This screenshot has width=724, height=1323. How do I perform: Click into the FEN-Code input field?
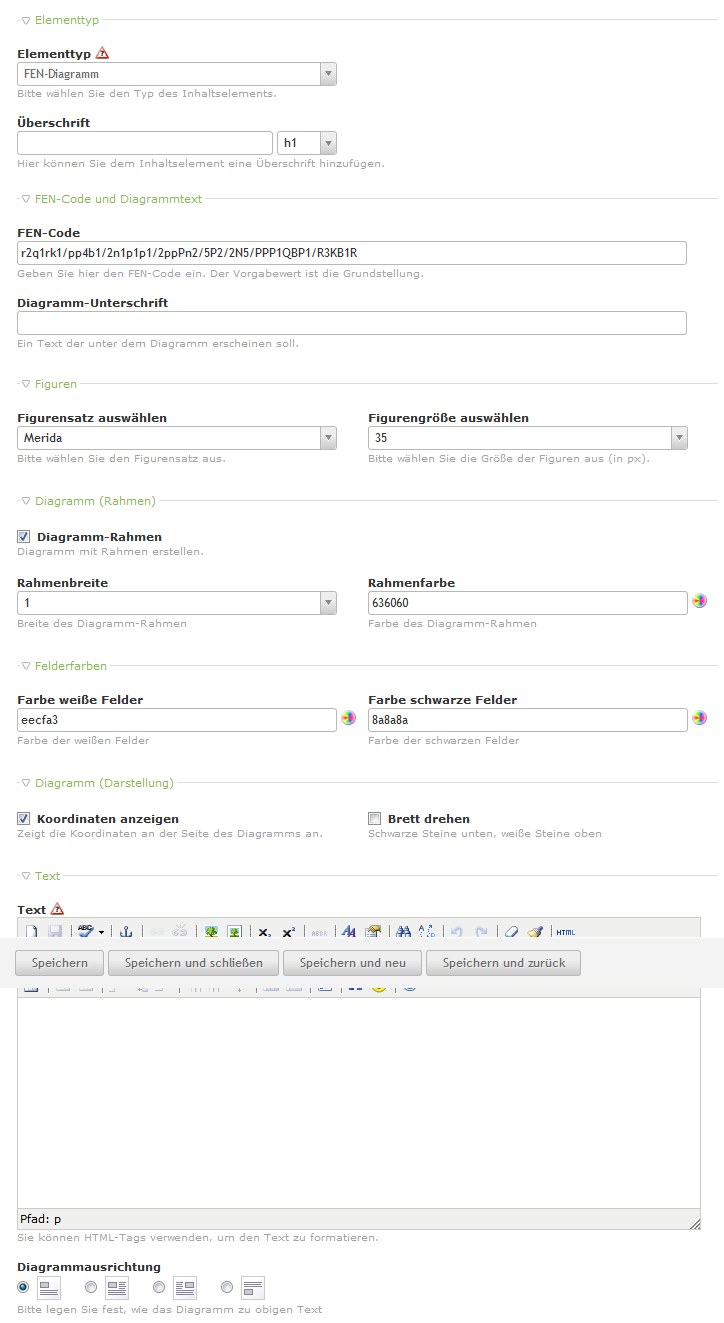352,253
